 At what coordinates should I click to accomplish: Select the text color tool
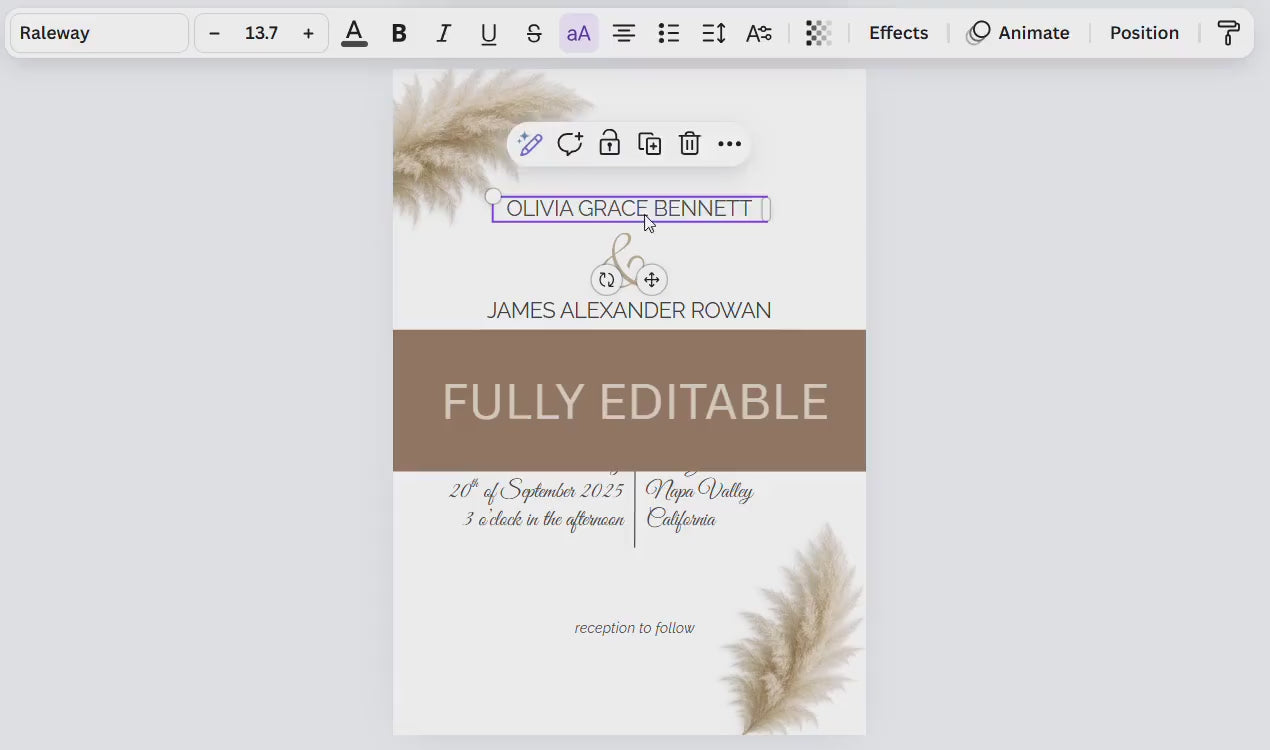point(354,33)
